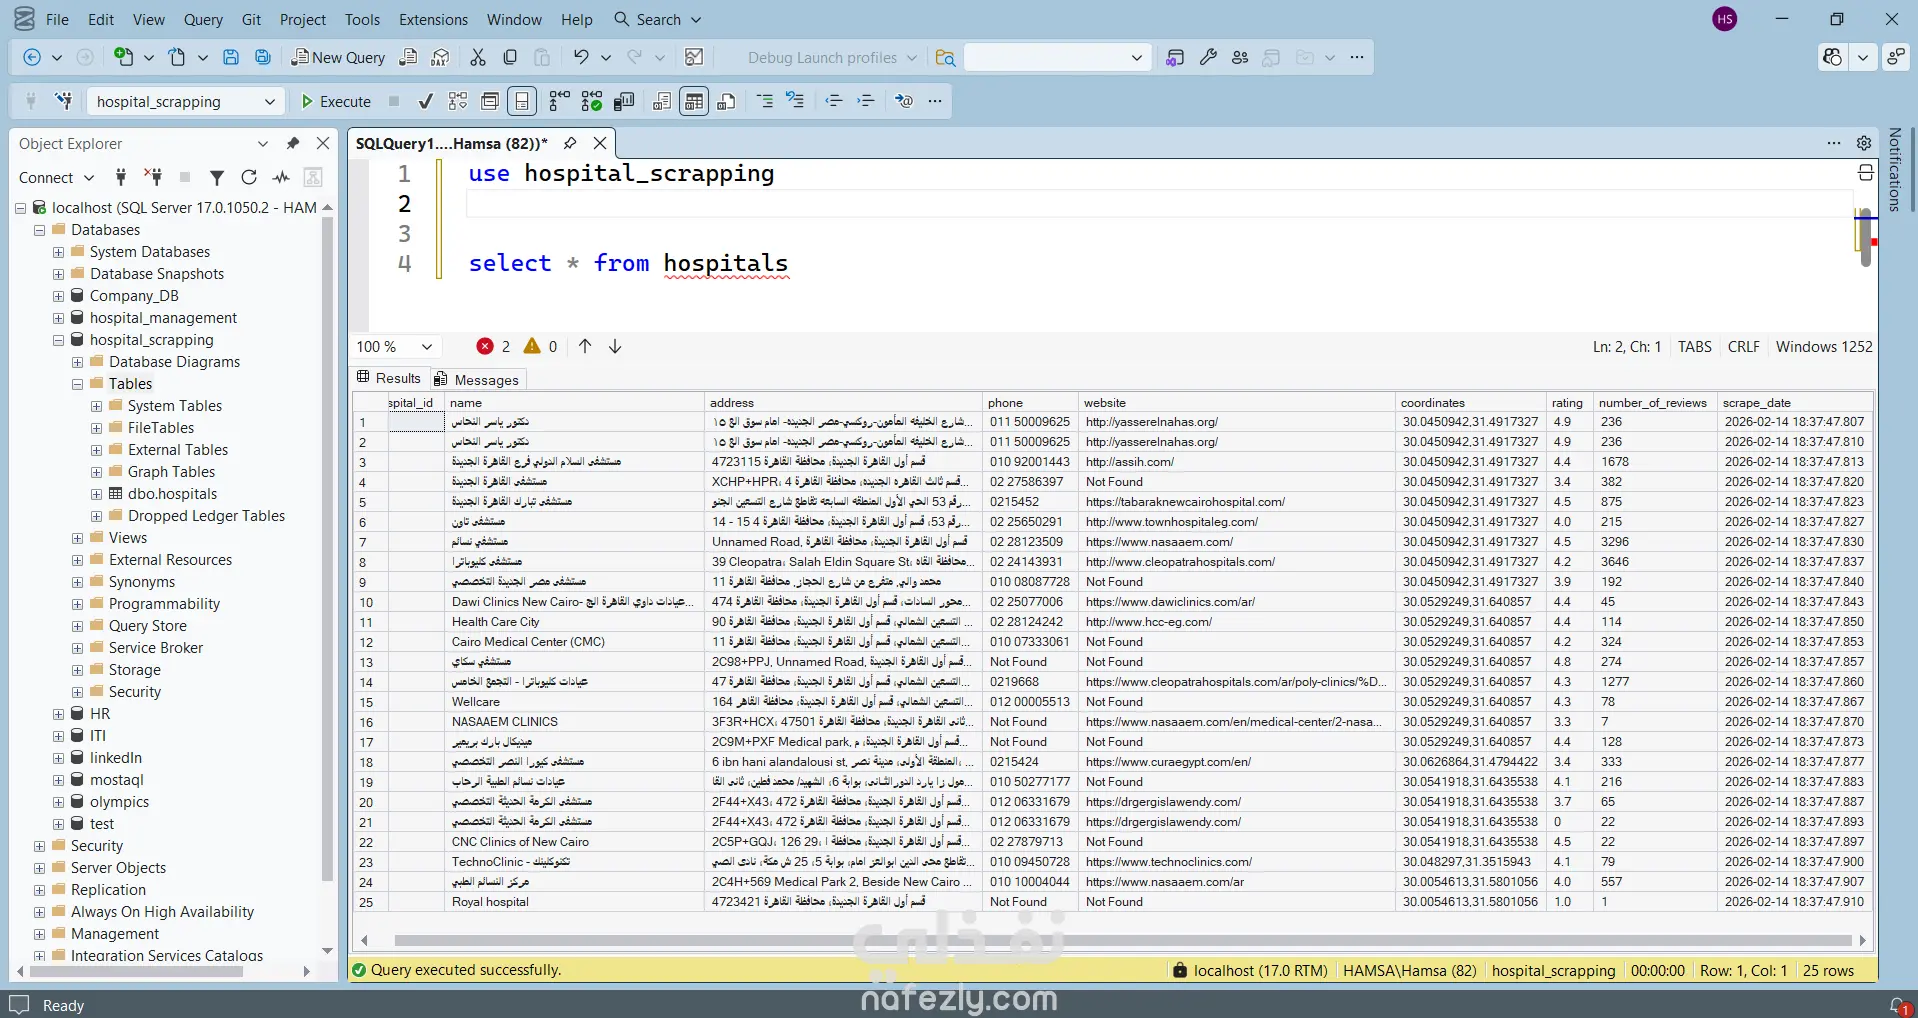The height and width of the screenshot is (1018, 1918).
Task: Refresh the Object Explorer tree
Action: point(249,178)
